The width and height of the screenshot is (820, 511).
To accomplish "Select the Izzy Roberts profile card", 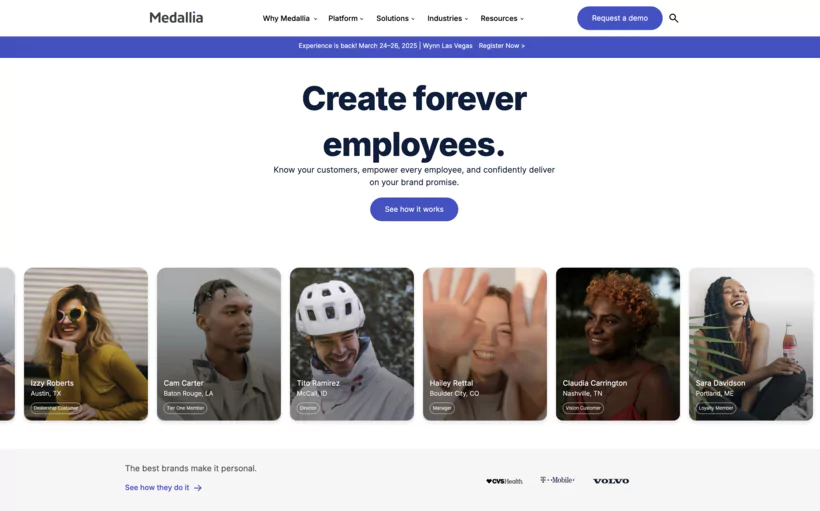I will (x=86, y=344).
